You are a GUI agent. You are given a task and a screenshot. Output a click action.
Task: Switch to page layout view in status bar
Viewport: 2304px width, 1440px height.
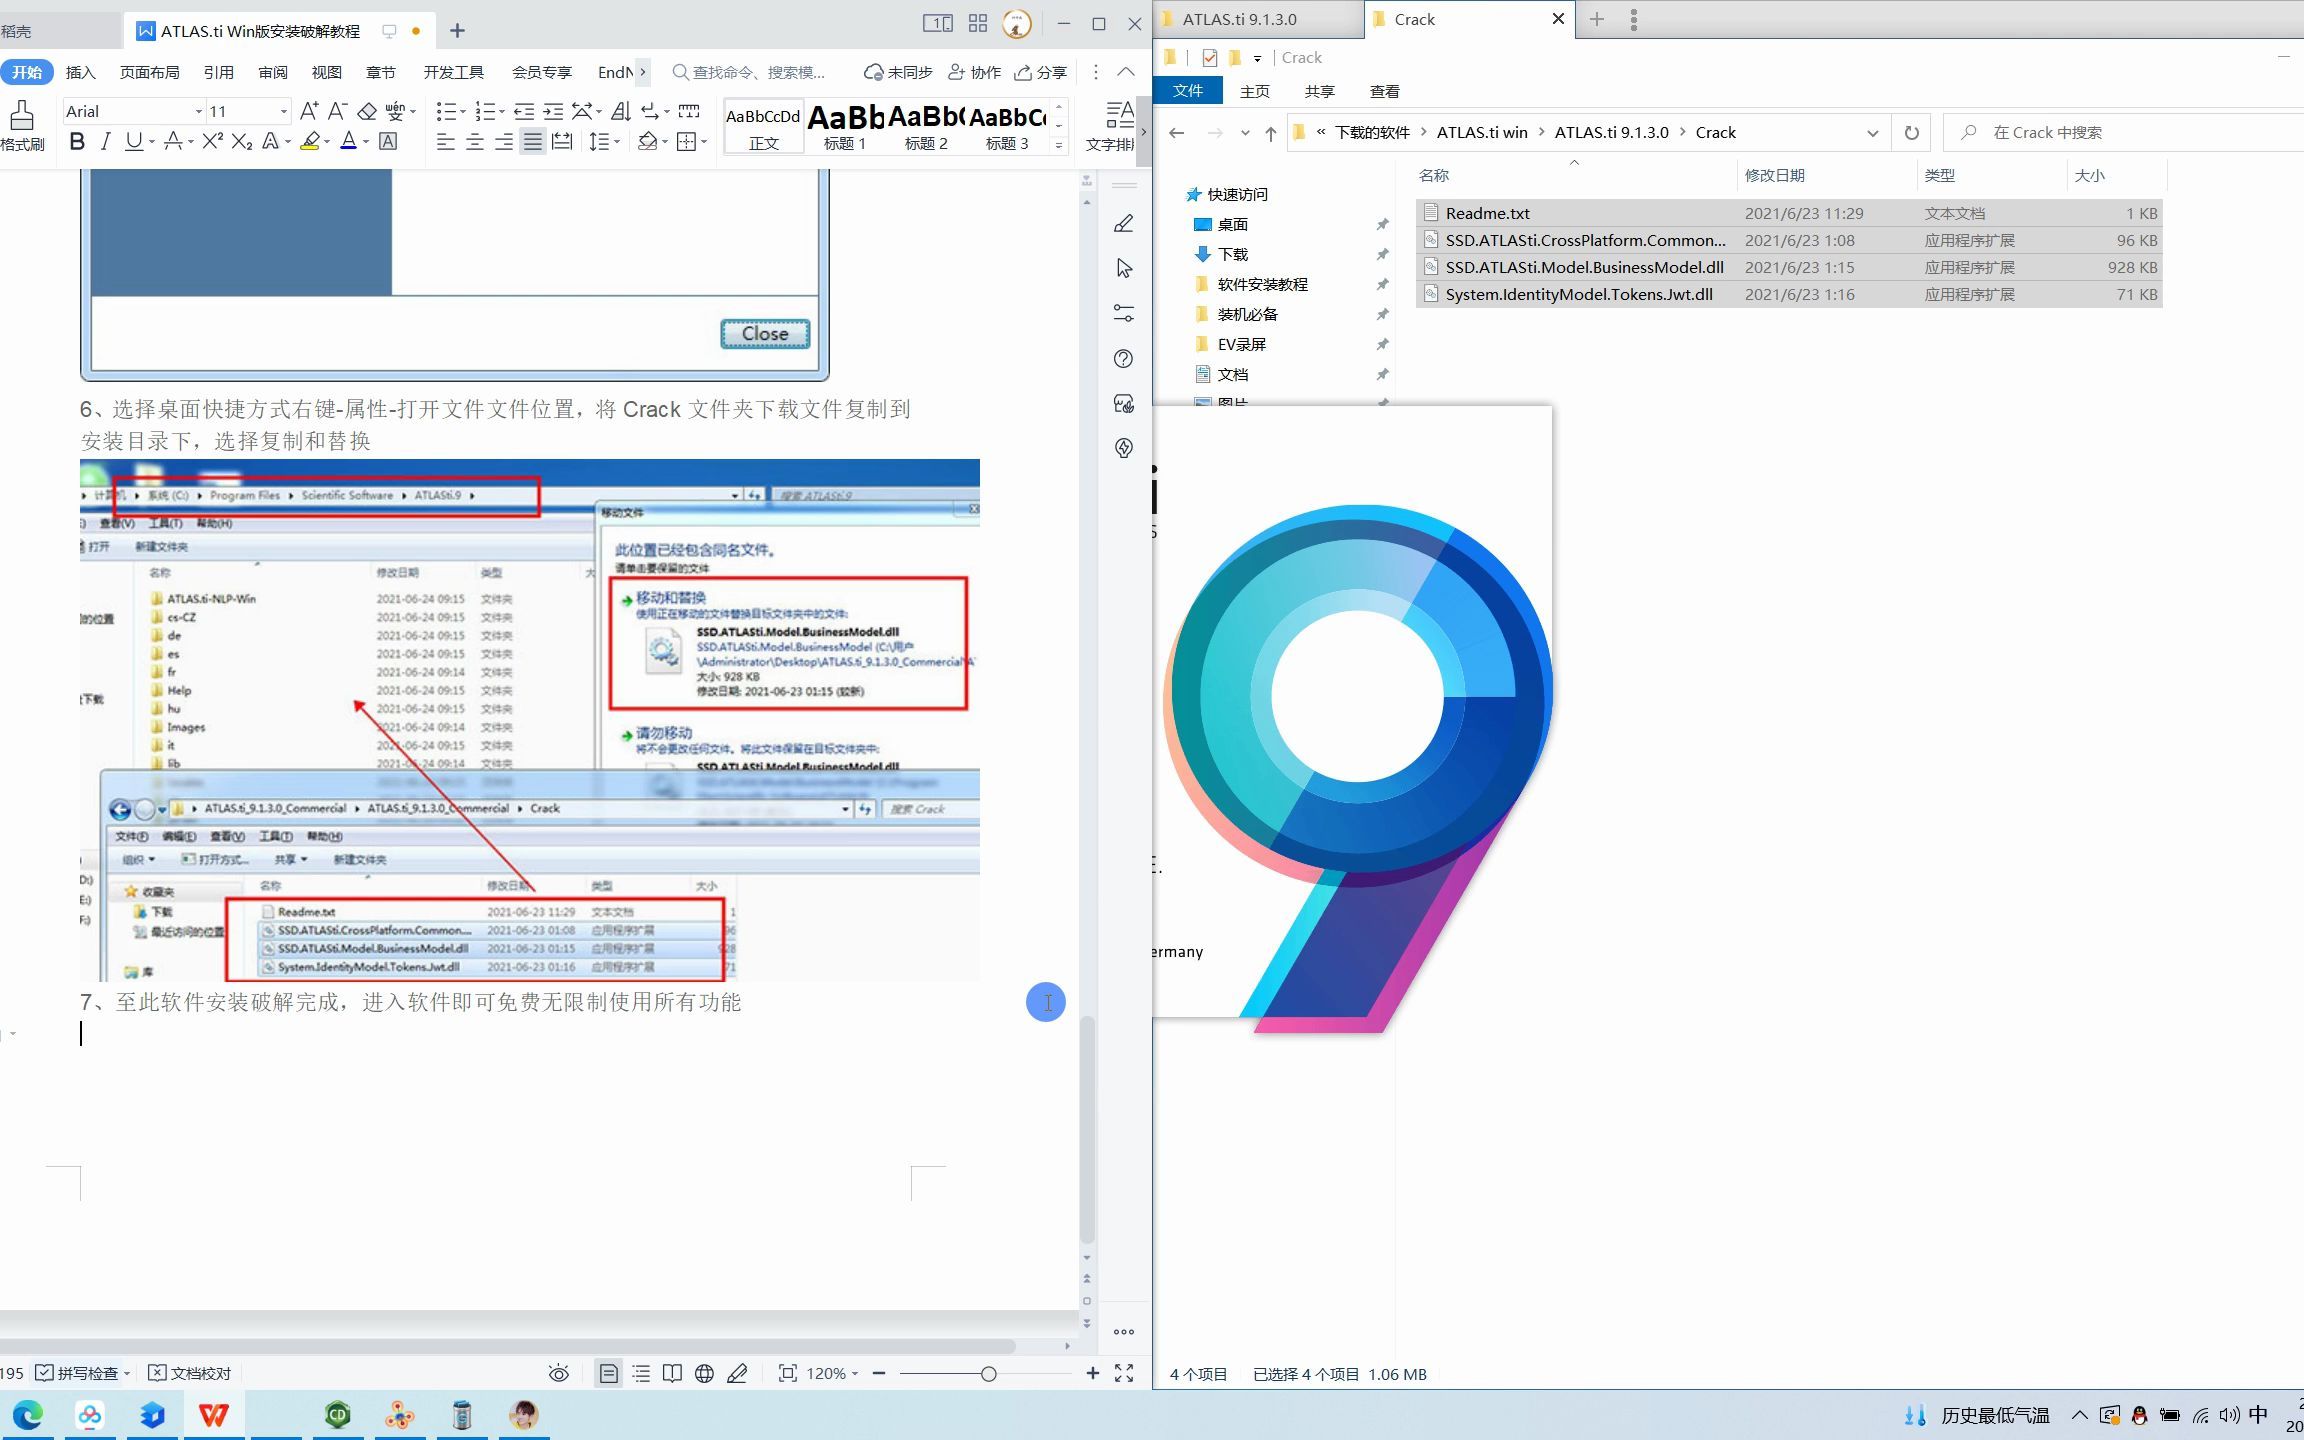pyautogui.click(x=608, y=1374)
